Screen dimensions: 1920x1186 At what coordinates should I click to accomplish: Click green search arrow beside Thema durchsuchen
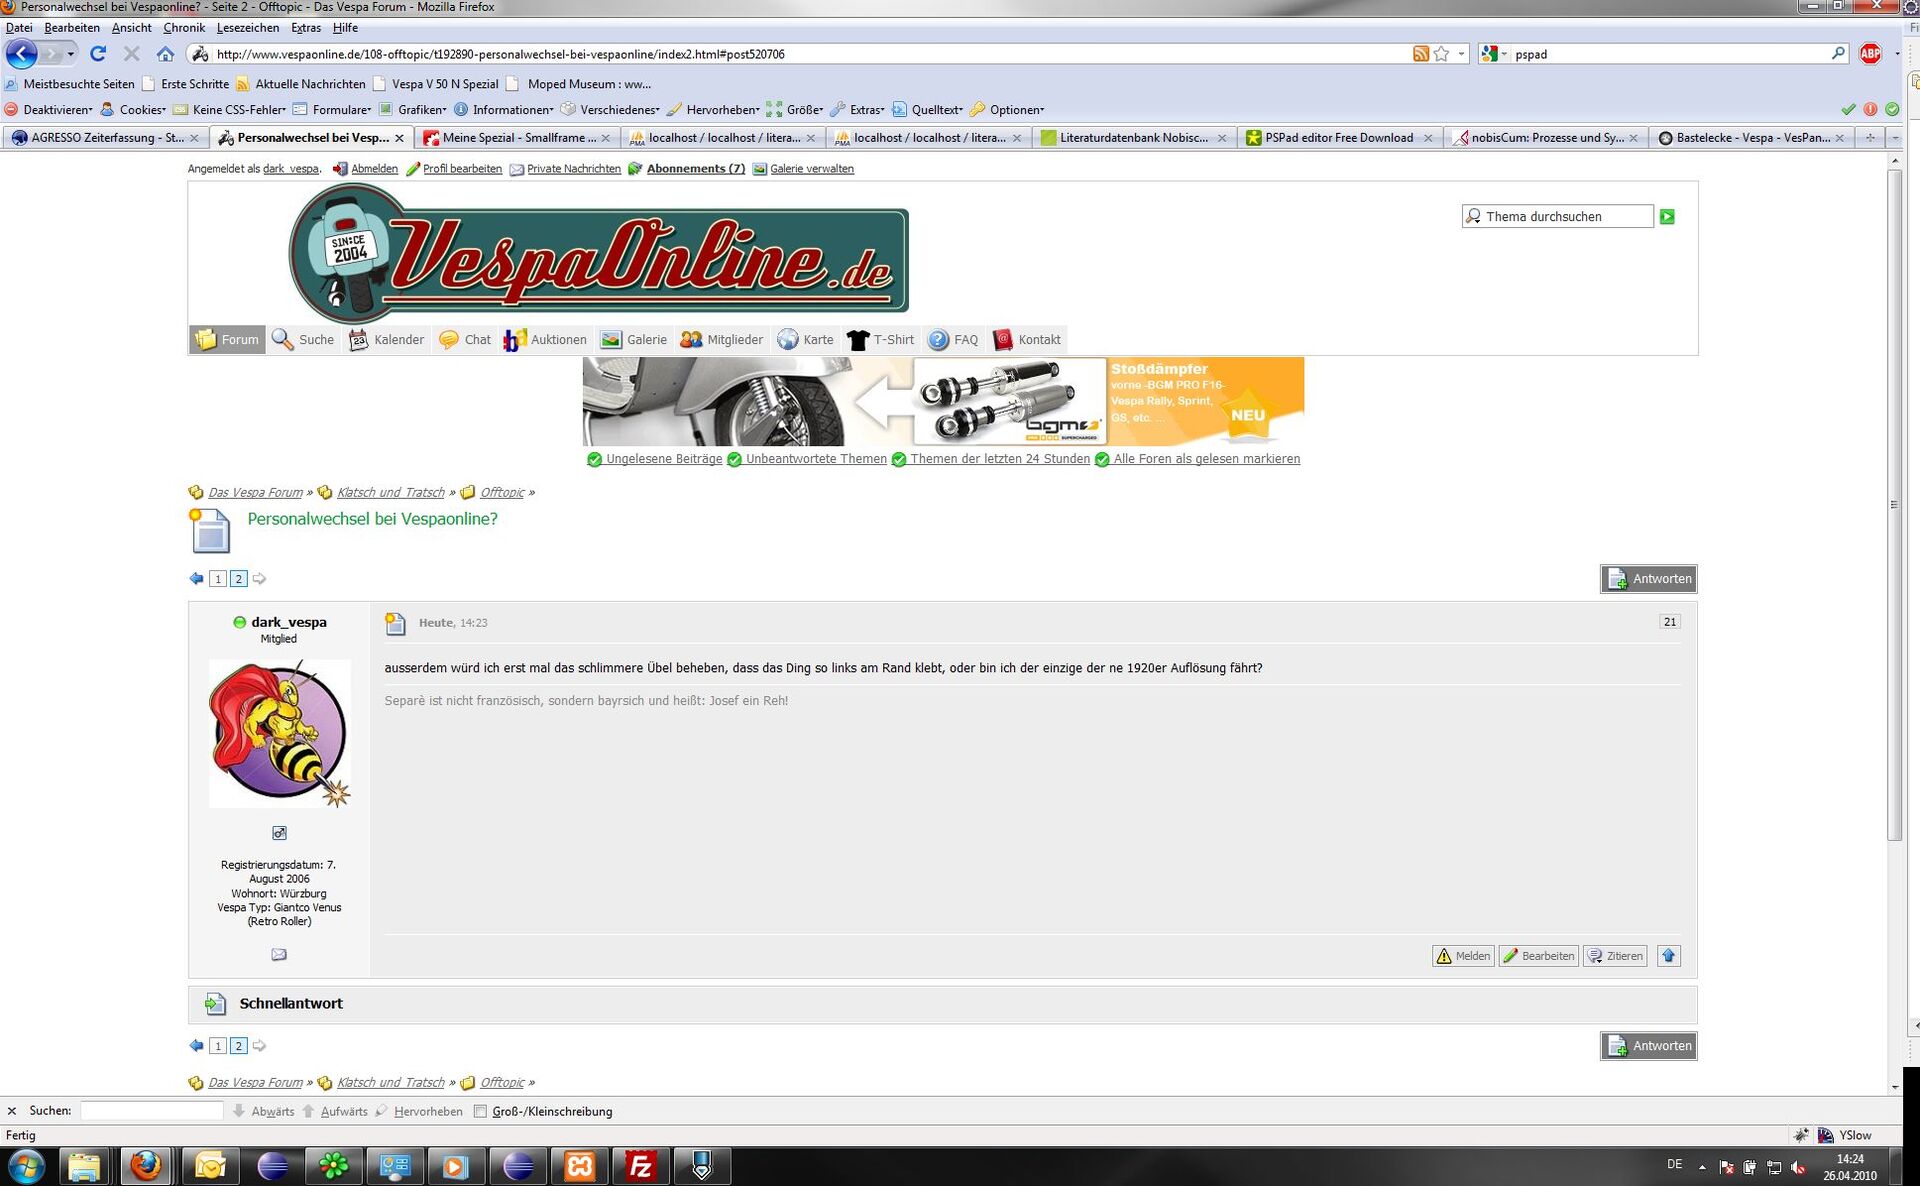[x=1667, y=217]
